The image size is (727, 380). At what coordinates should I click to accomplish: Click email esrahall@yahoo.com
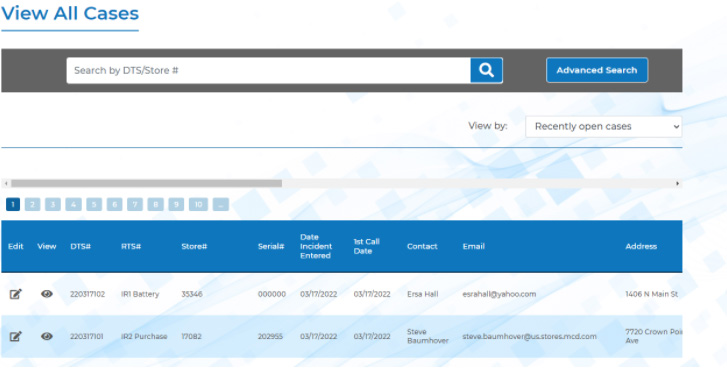(x=499, y=294)
